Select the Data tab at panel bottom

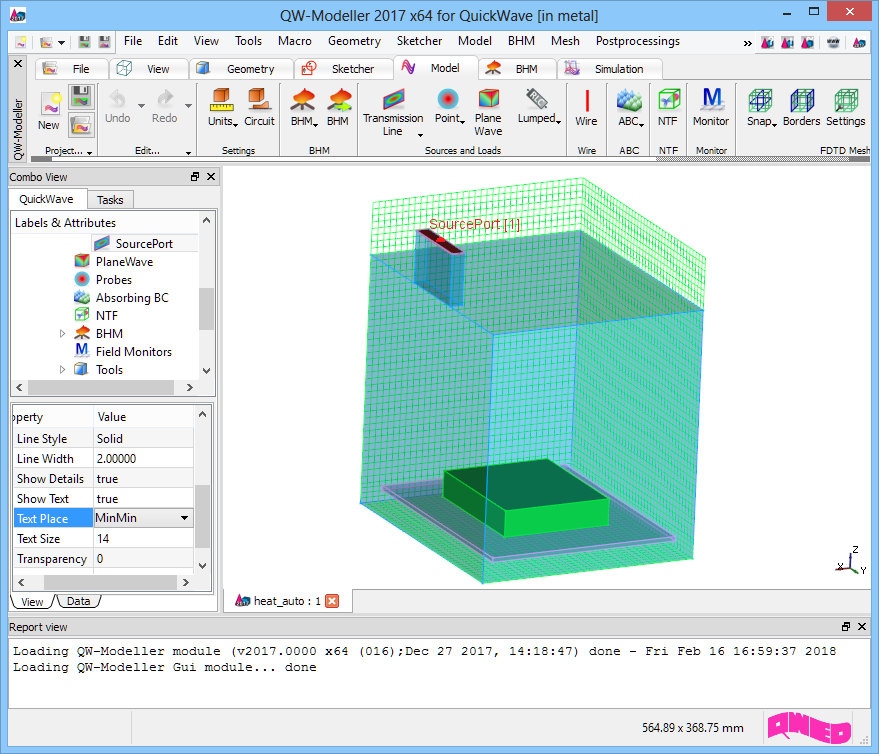click(x=78, y=601)
